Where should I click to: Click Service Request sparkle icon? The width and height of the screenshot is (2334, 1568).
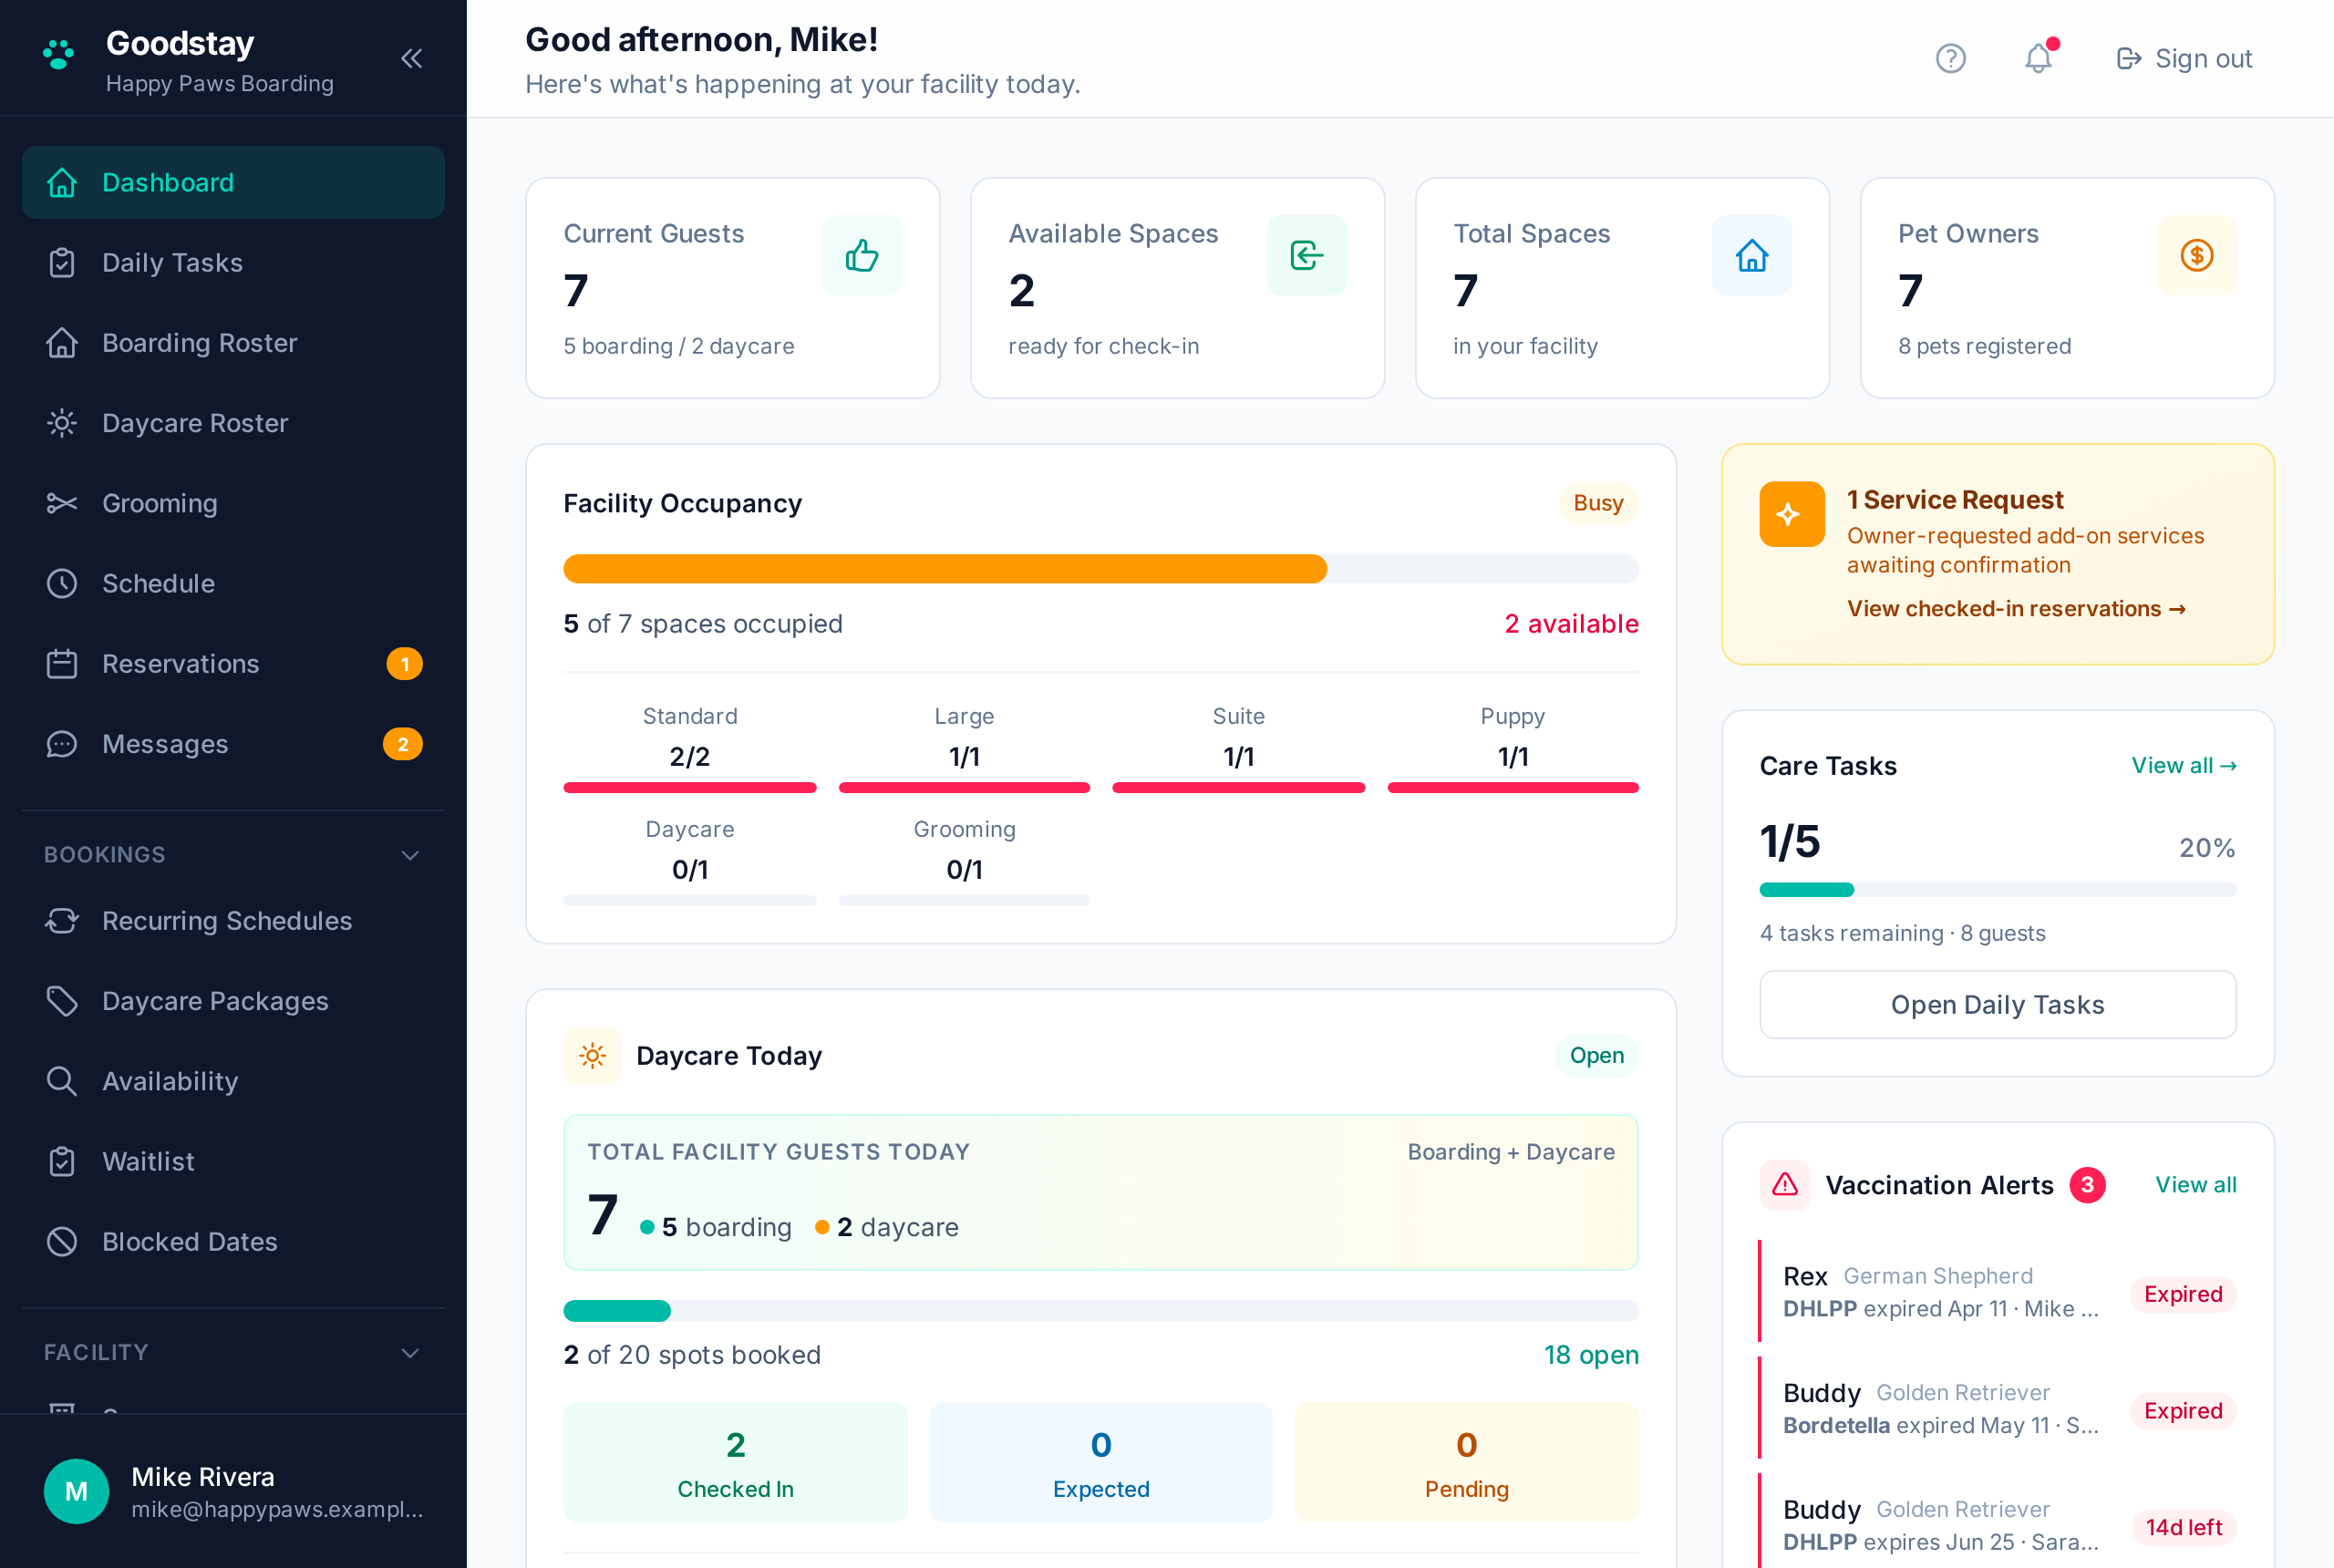click(x=1792, y=514)
